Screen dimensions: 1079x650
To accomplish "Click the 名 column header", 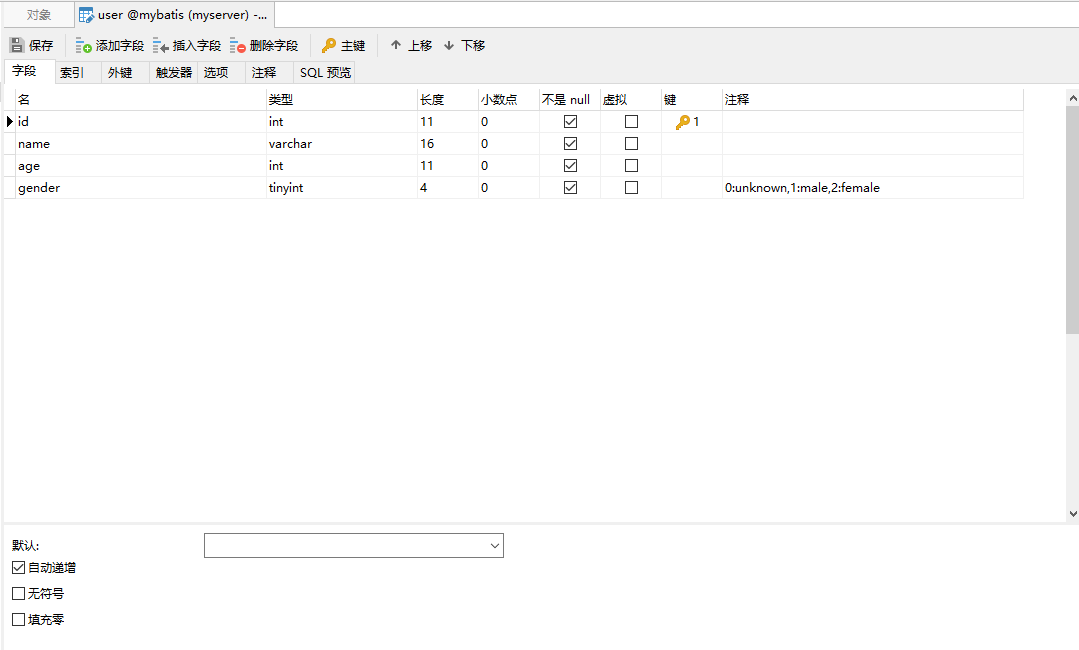I will 140,100.
